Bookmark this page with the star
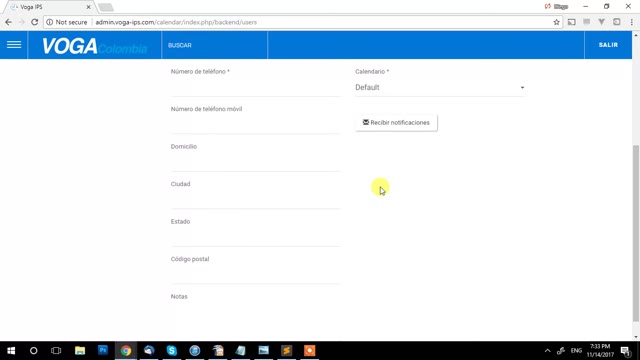 point(556,22)
